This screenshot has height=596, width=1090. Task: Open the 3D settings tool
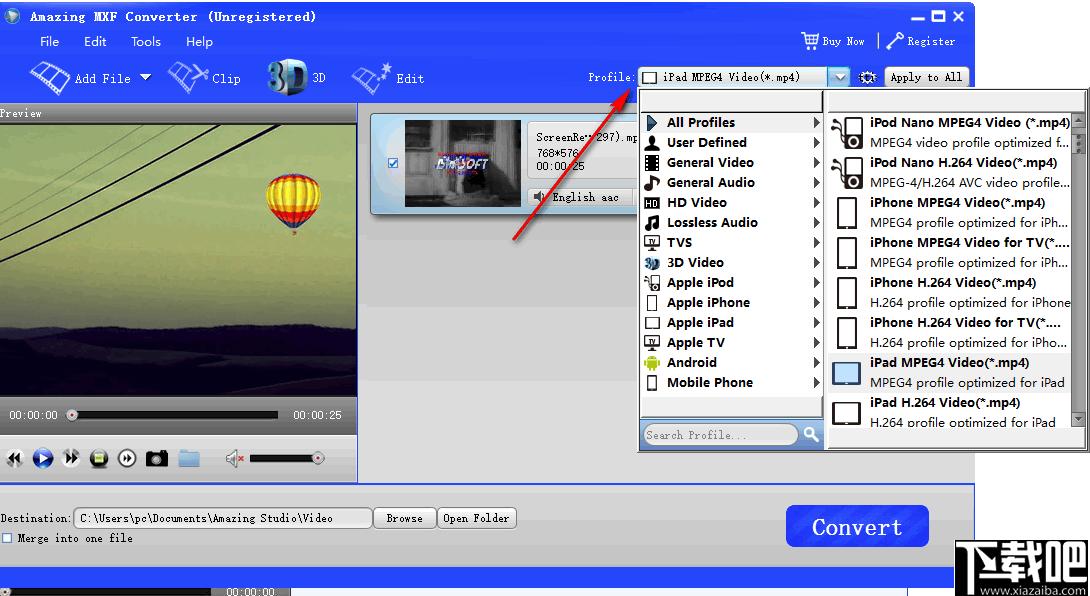tap(297, 77)
